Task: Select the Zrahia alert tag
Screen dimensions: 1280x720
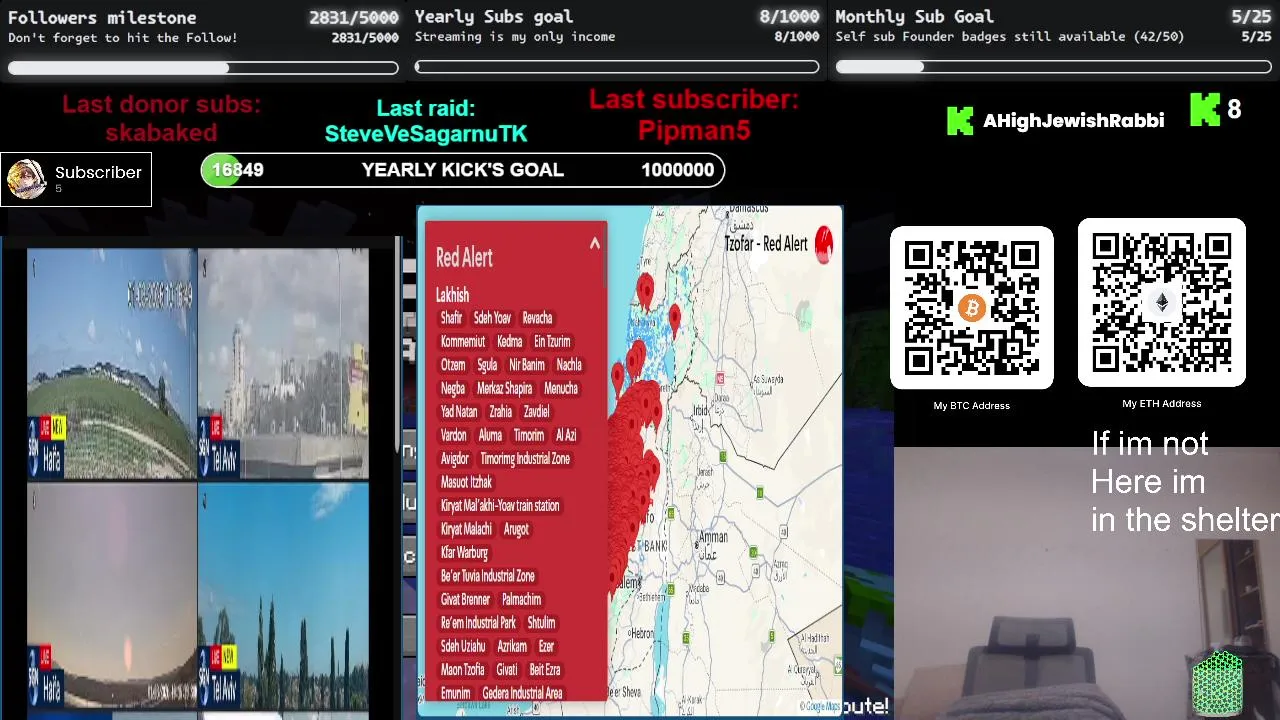Action: (501, 412)
